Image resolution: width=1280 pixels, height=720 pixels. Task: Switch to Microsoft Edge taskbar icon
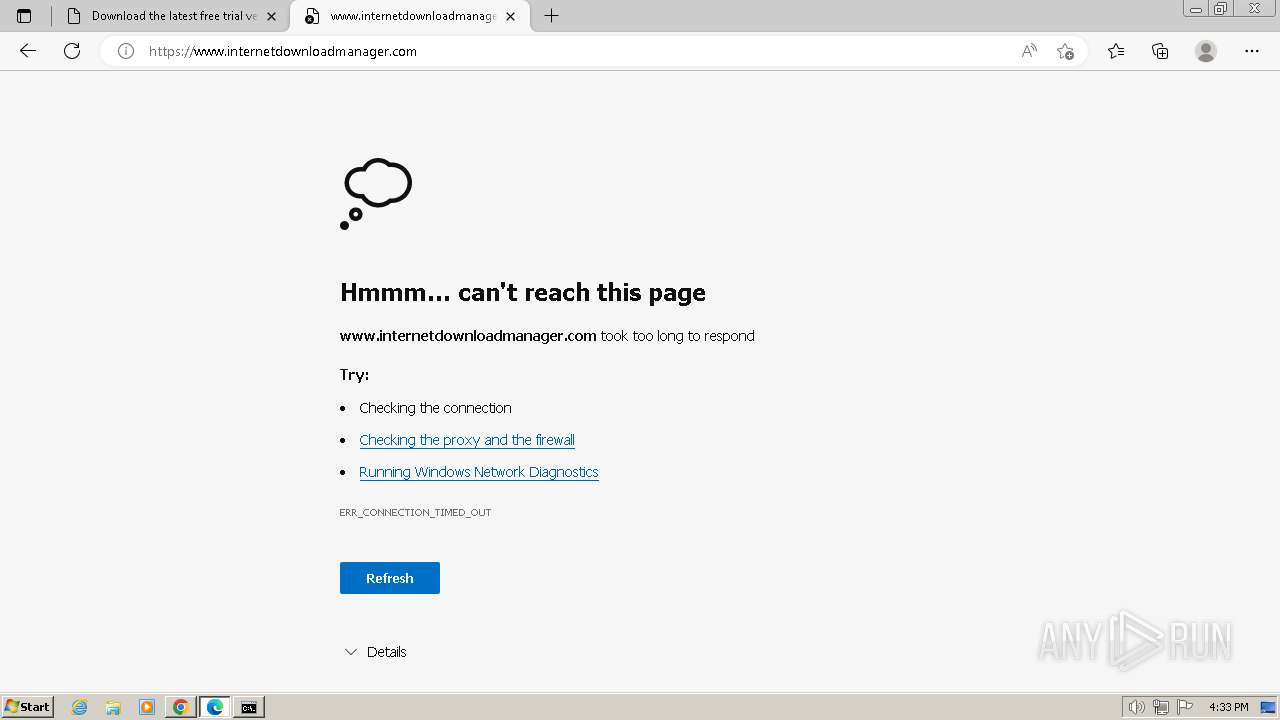pyautogui.click(x=215, y=707)
